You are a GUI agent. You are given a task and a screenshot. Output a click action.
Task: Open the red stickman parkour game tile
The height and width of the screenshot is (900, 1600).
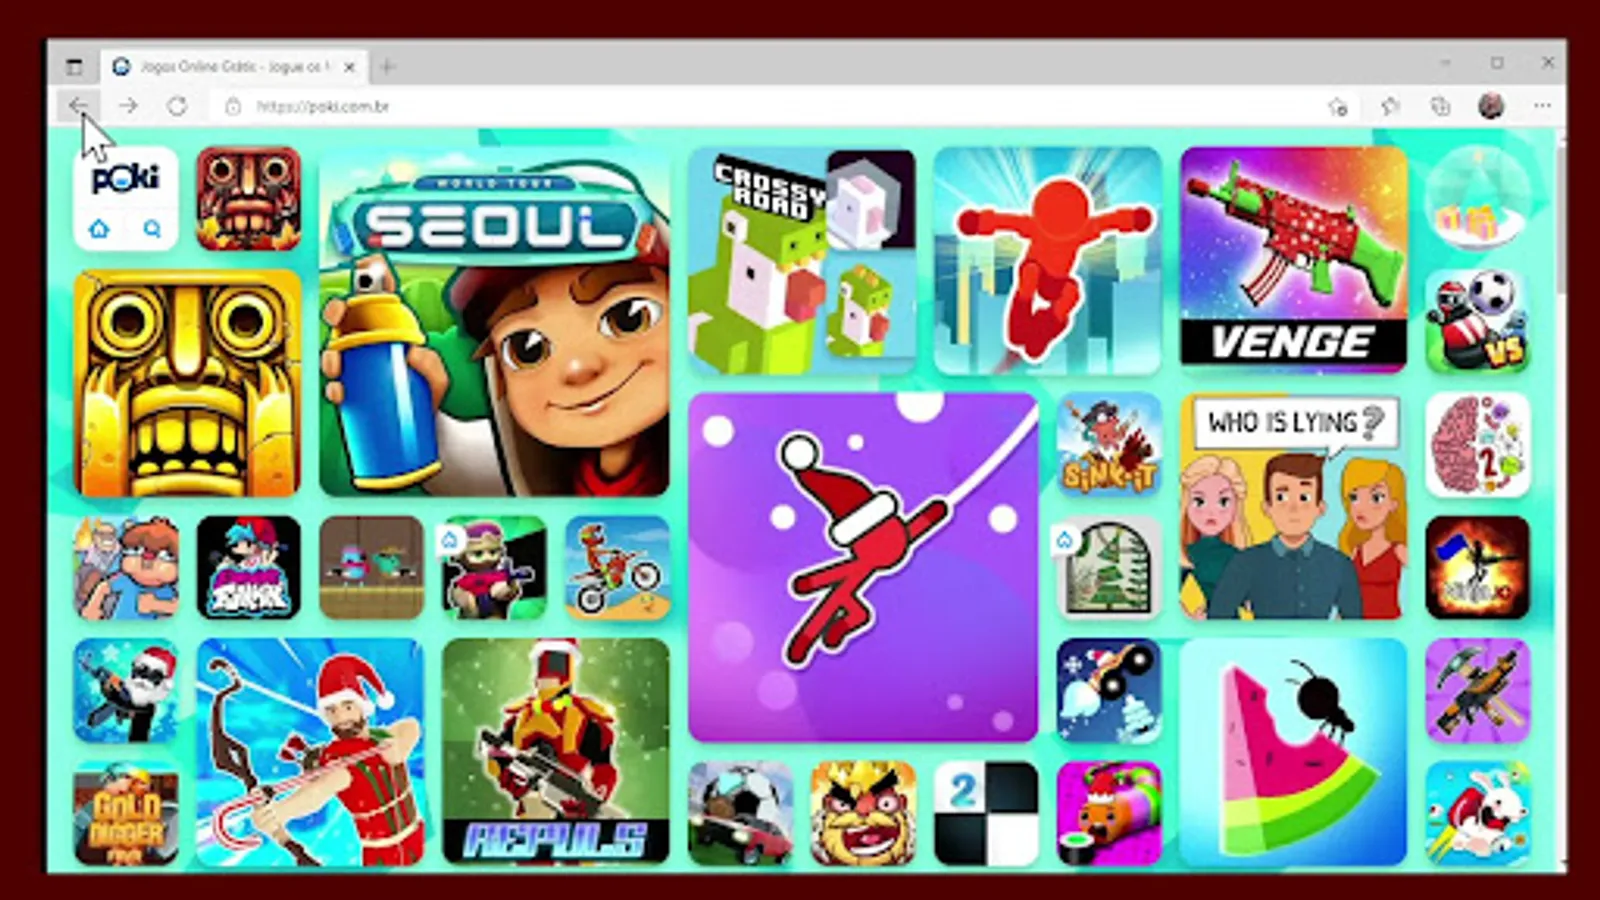pyautogui.click(x=1047, y=260)
